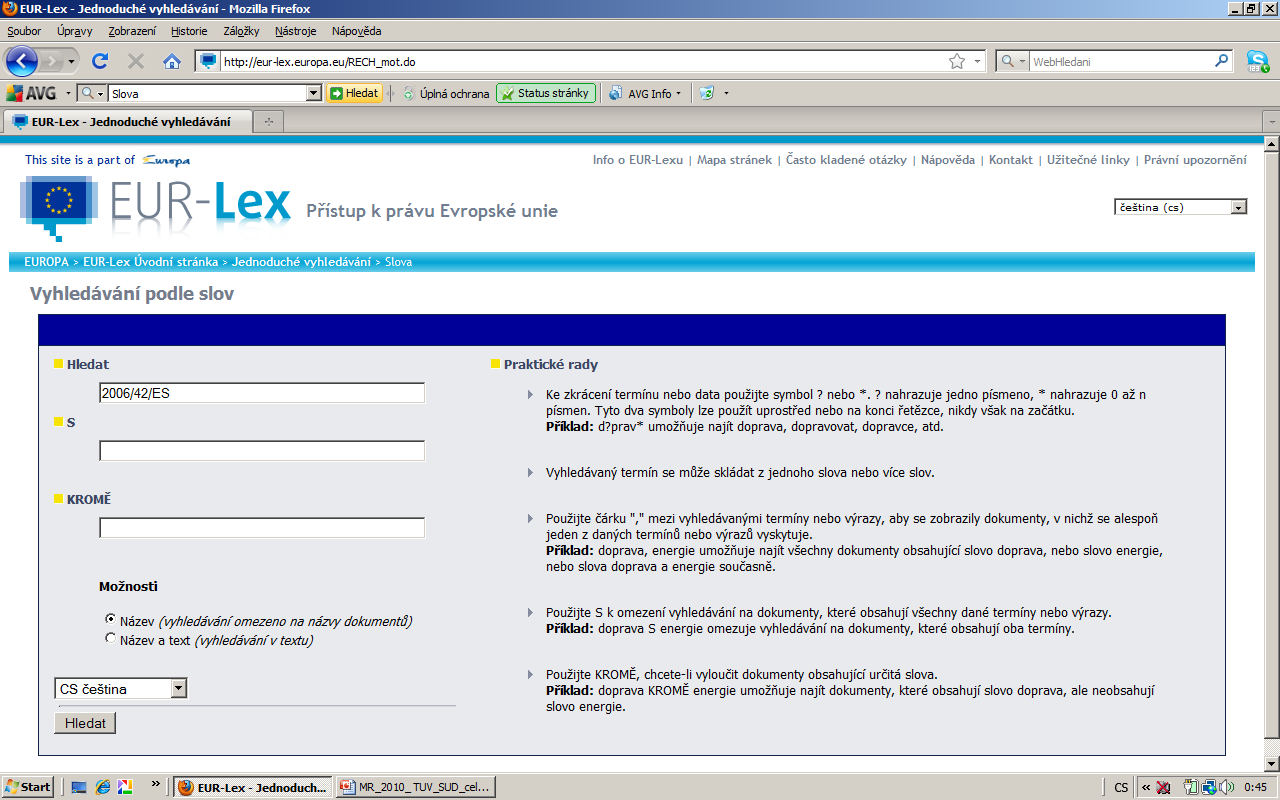Open the CS čeština dropdown
This screenshot has width=1280, height=800.
point(121,688)
